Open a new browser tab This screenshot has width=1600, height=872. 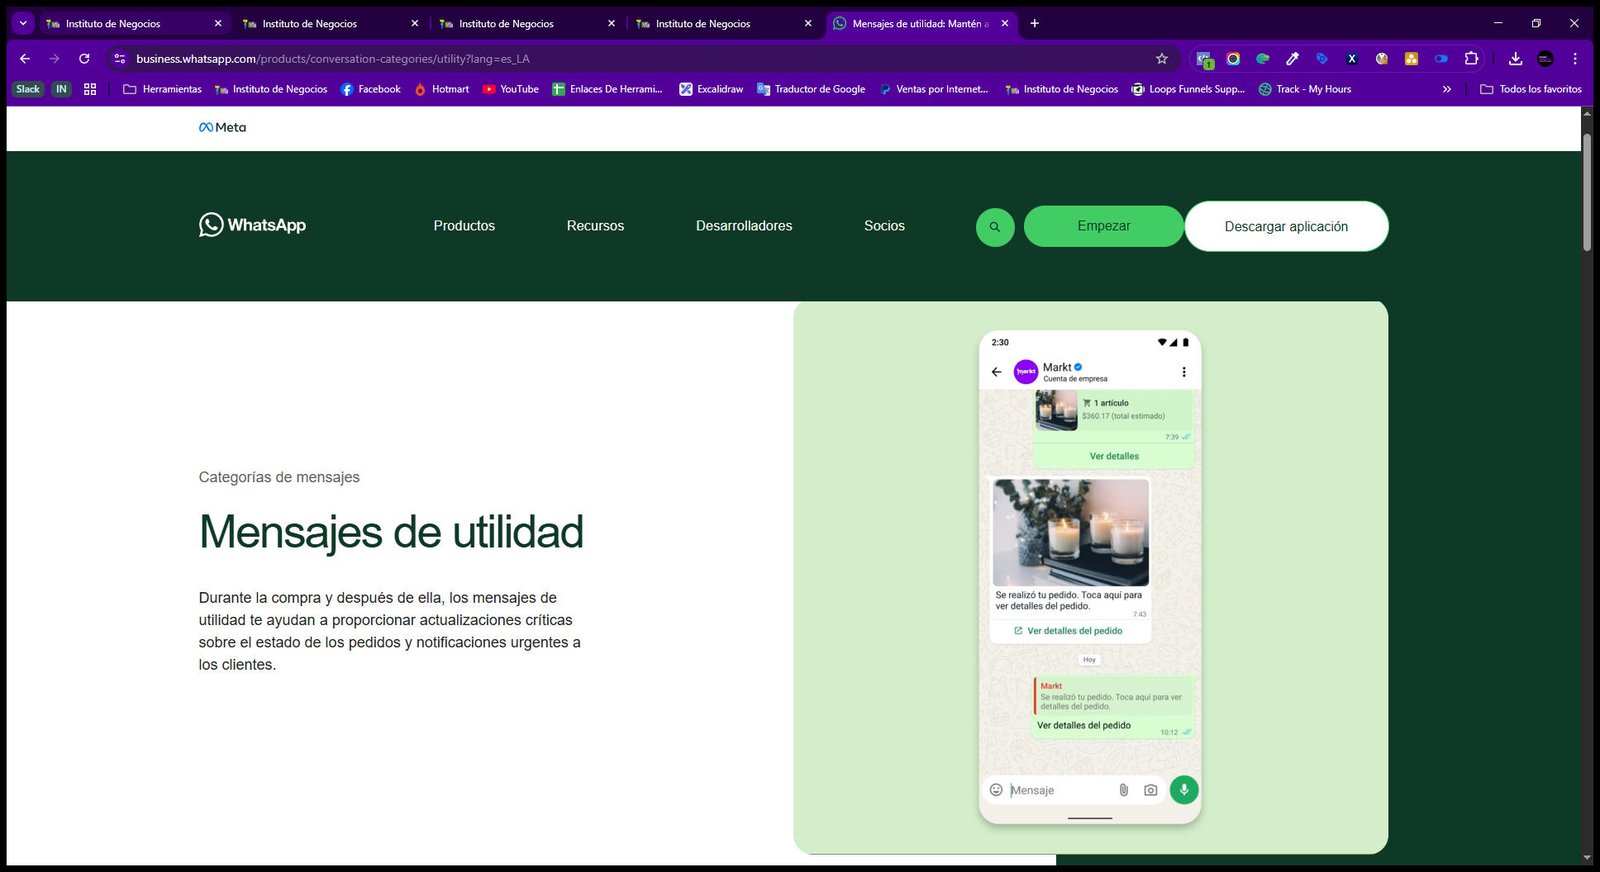coord(1035,23)
